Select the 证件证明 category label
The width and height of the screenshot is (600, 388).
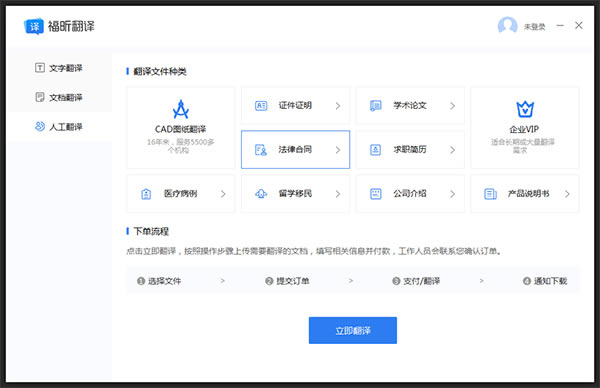click(295, 105)
